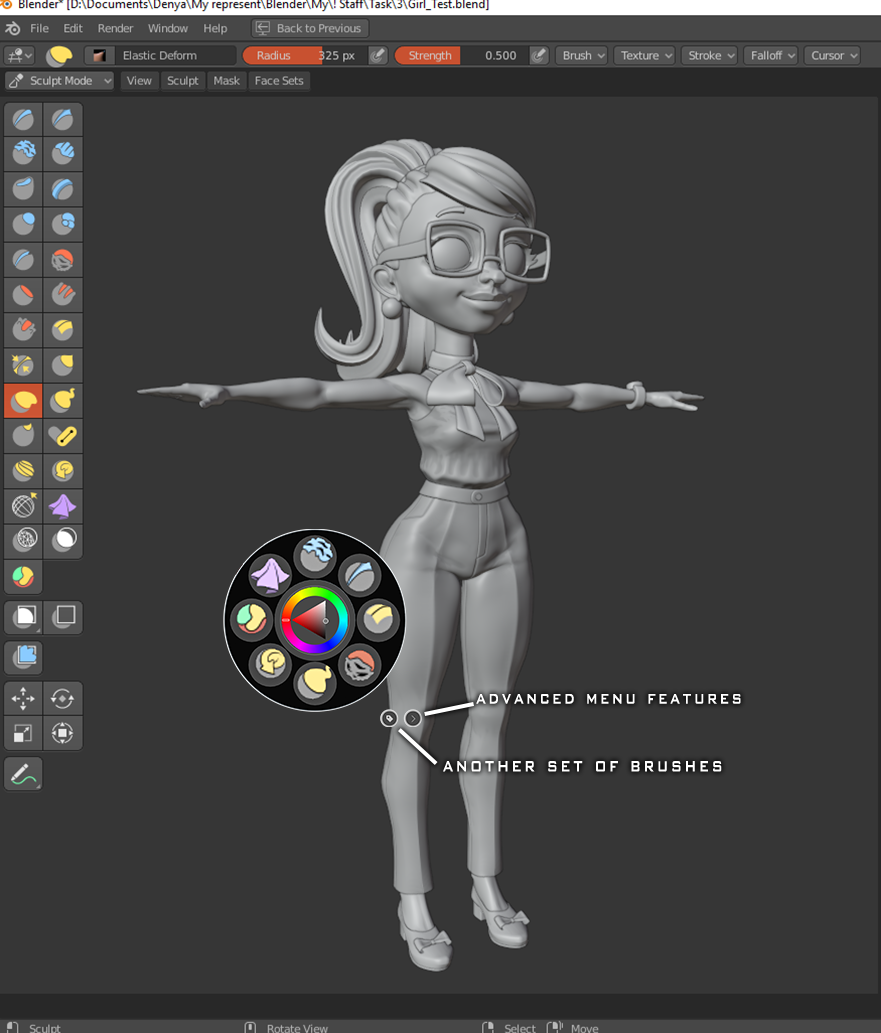Open the Sculpt header menu
The image size is (881, 1033).
(183, 80)
